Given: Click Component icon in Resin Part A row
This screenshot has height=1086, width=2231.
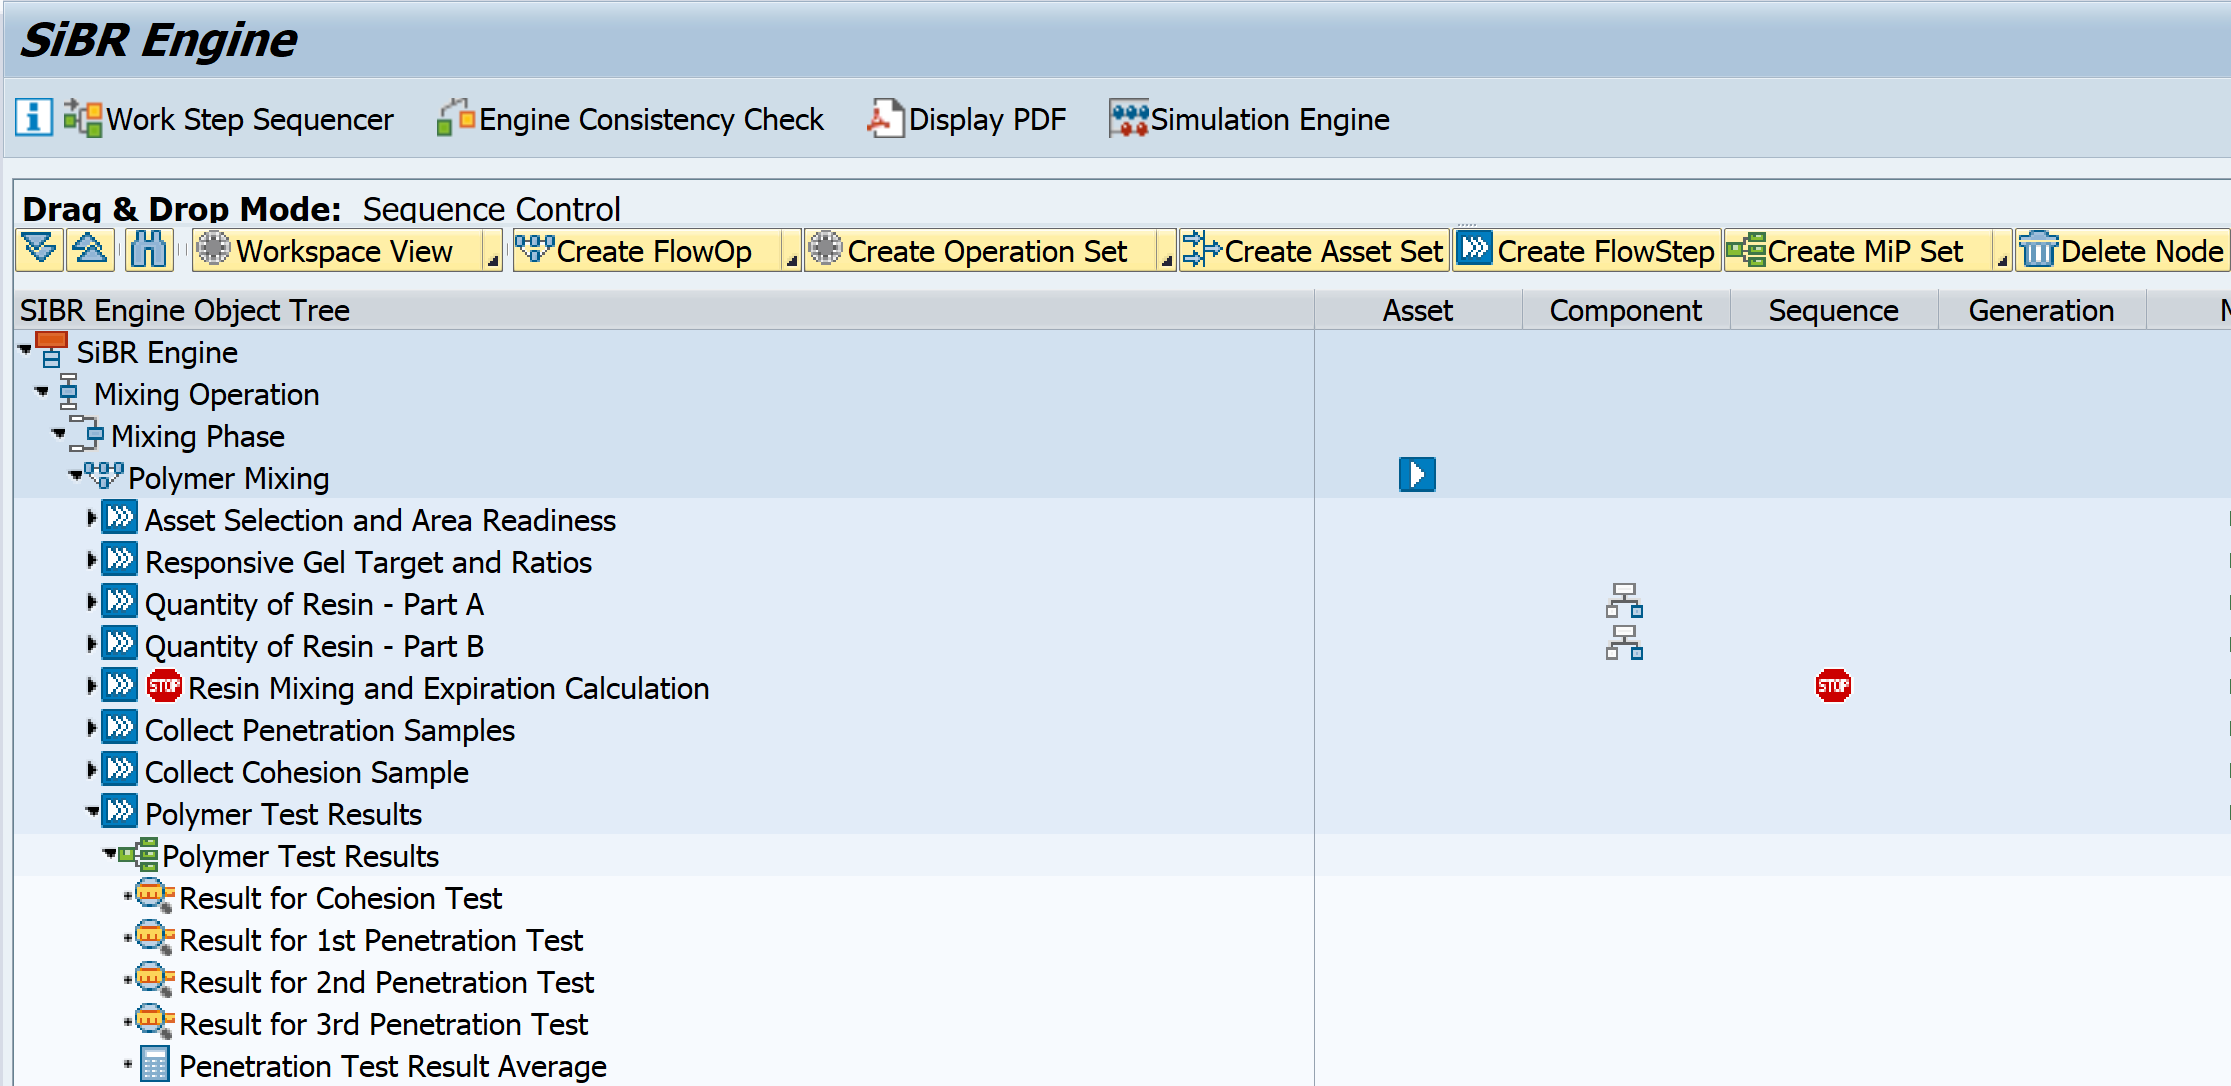Looking at the screenshot, I should pyautogui.click(x=1624, y=601).
